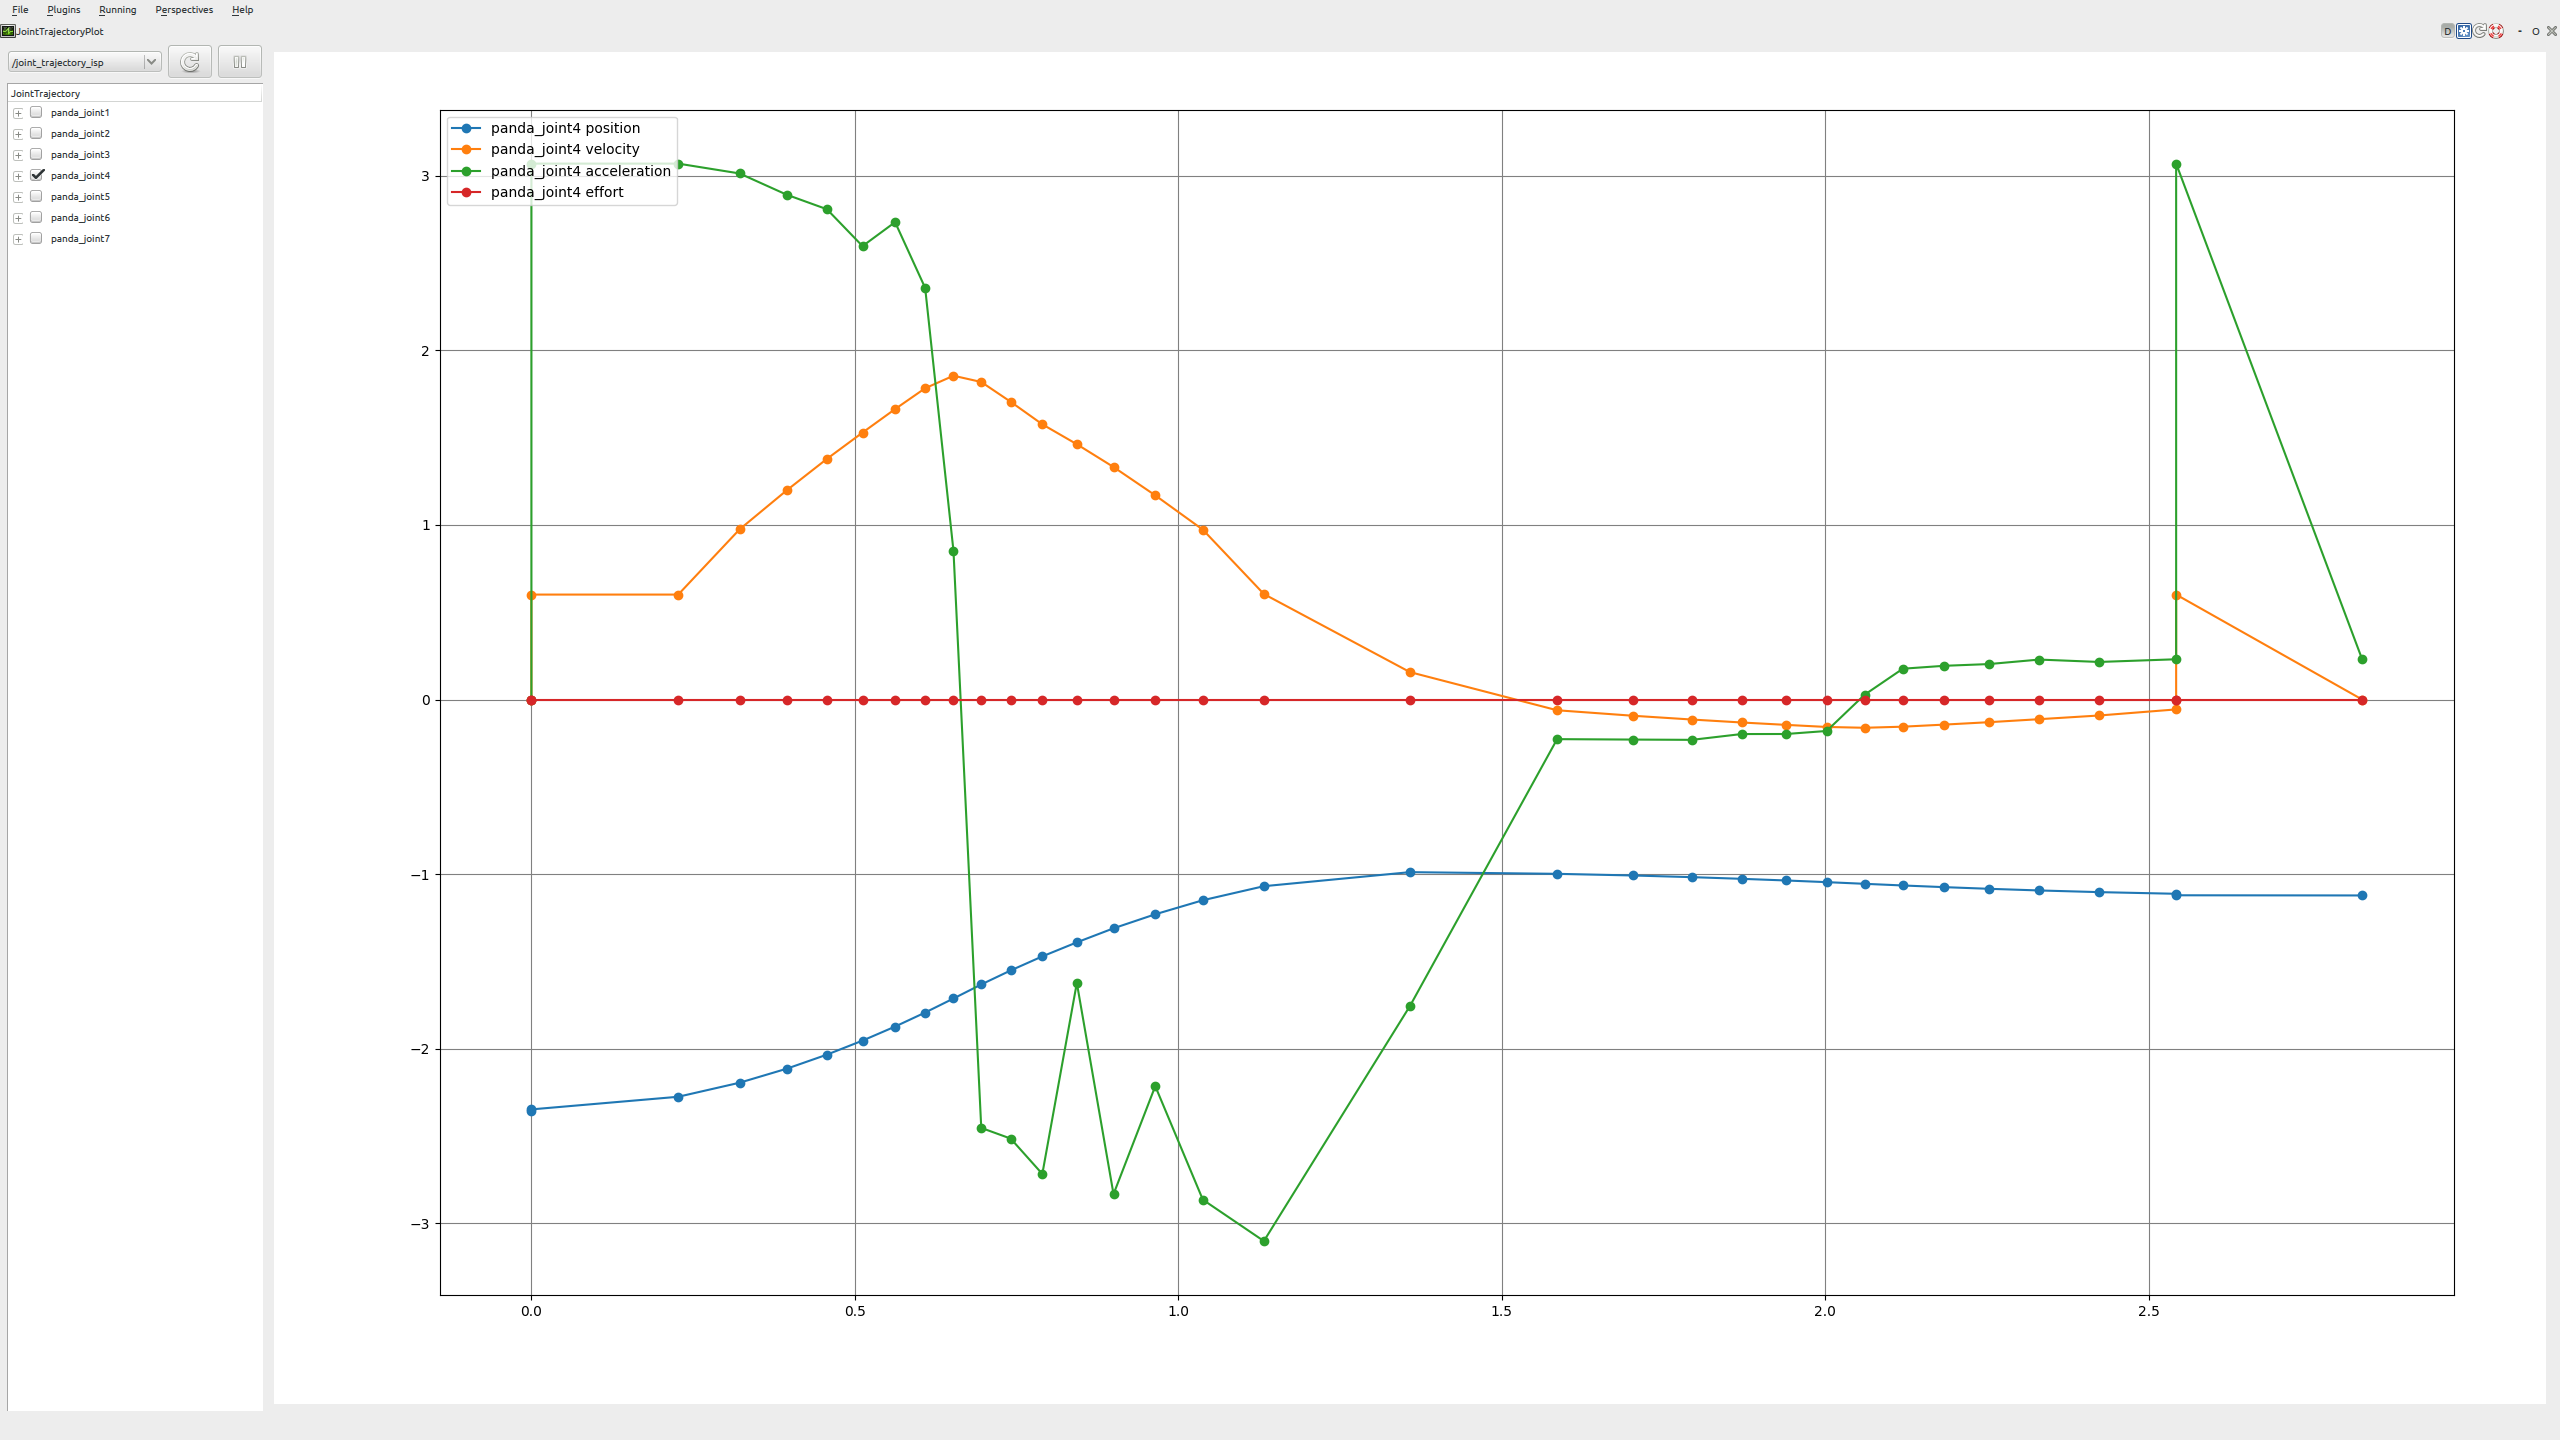Tick the panda_joint5 checkbox
Viewport: 2560px width, 1440px height.
(x=36, y=197)
